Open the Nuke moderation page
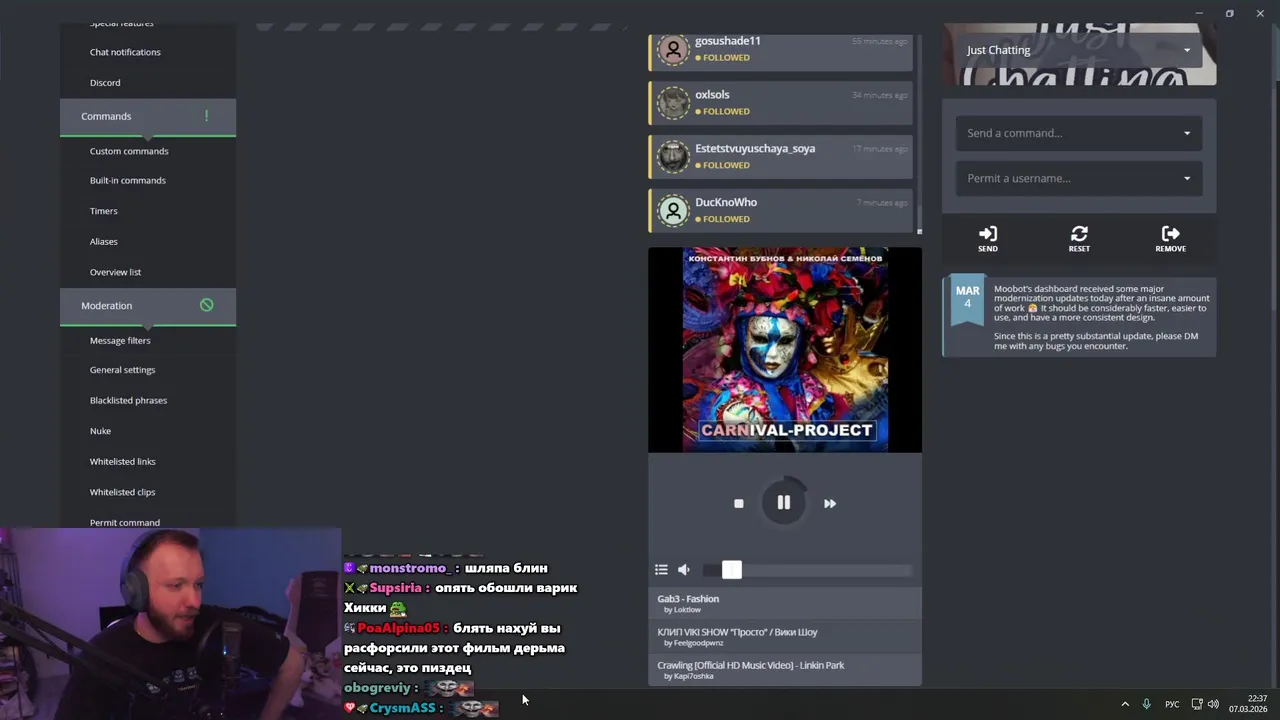 100,431
